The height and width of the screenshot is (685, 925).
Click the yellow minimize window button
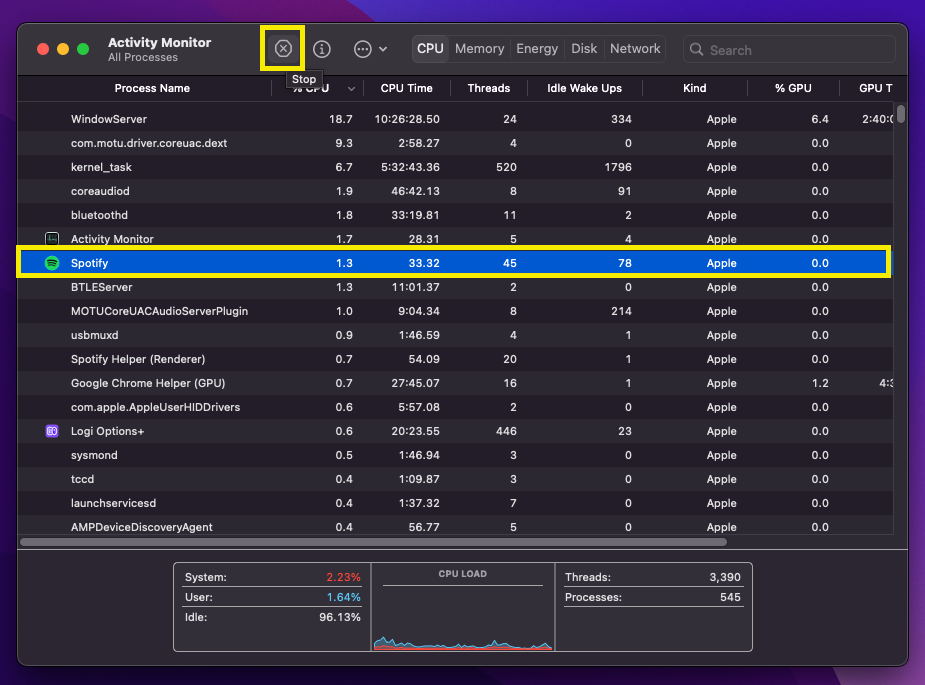pos(63,49)
